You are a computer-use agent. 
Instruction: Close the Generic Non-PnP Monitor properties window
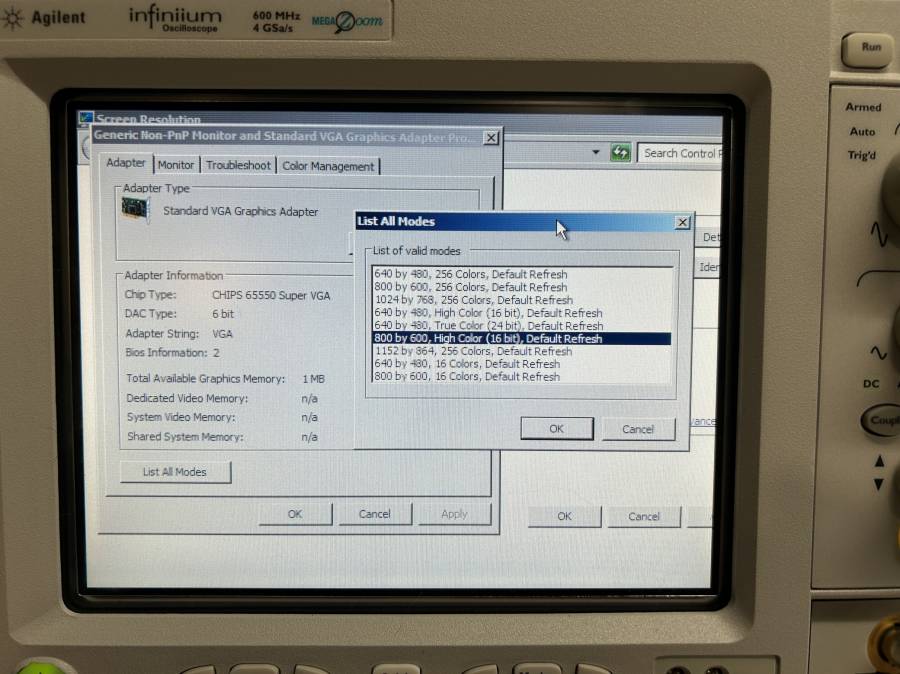pos(490,138)
